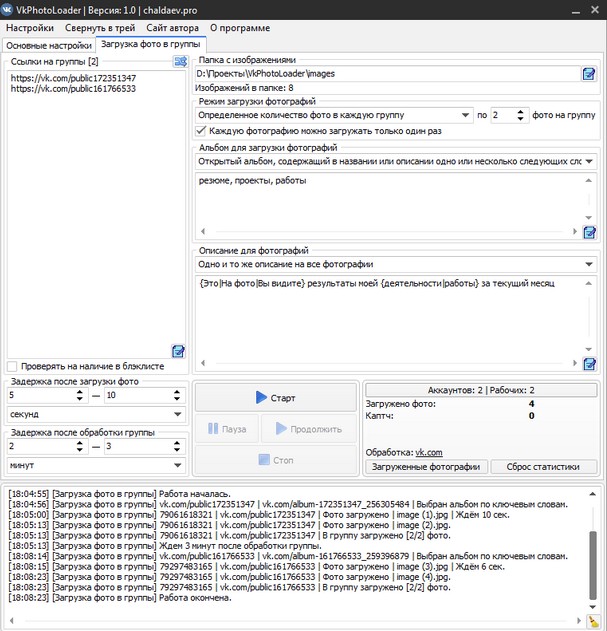Click the photos-per-group stepper arrows
The width and height of the screenshot is (607, 631).
[520, 115]
